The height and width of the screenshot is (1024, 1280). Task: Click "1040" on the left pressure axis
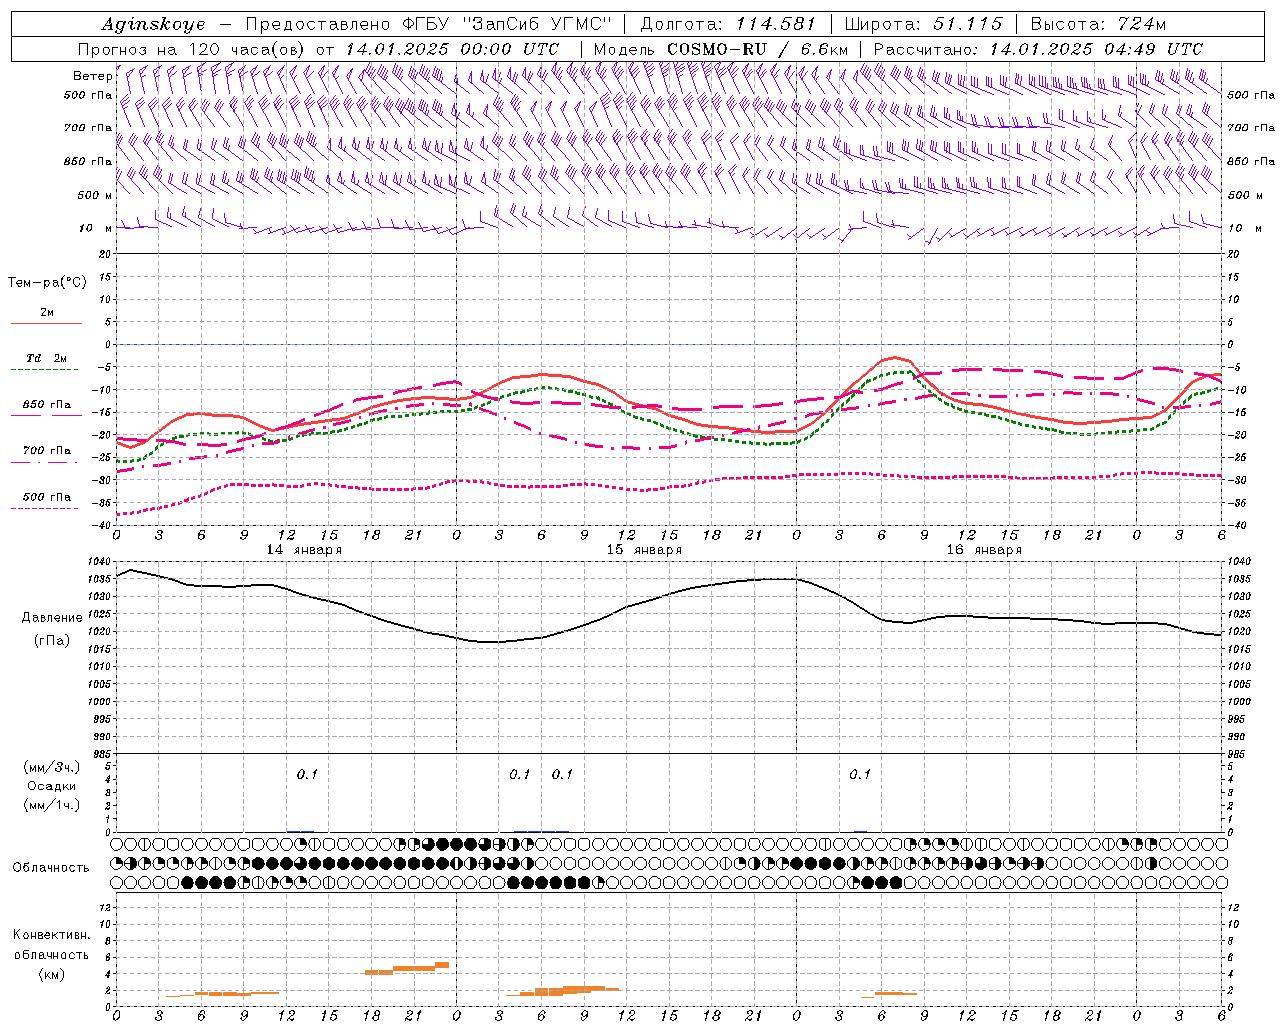(x=99, y=562)
